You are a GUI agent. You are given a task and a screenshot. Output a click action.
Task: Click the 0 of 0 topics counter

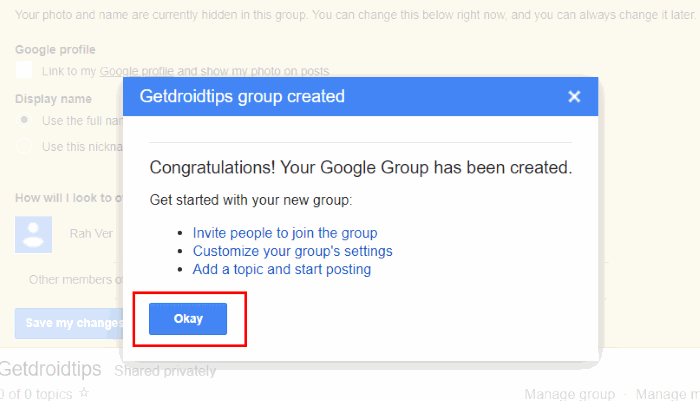(36, 394)
